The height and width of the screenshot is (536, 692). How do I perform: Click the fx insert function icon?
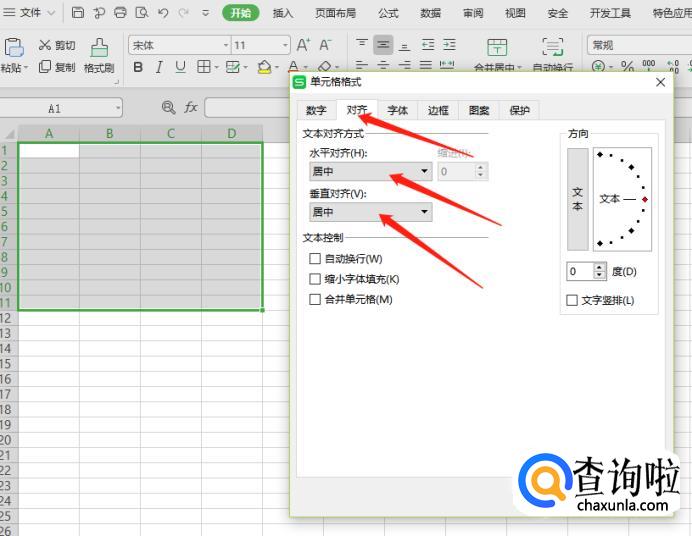tap(191, 107)
